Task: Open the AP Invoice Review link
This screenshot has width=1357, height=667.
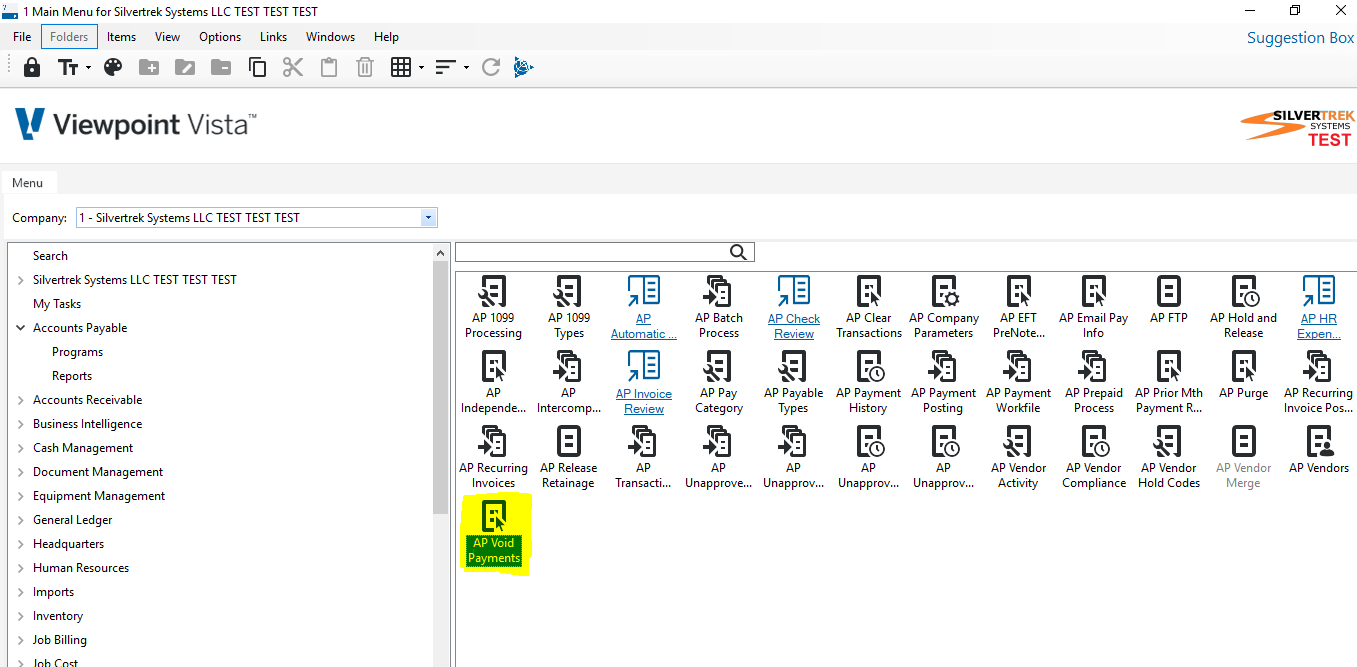Action: click(644, 384)
